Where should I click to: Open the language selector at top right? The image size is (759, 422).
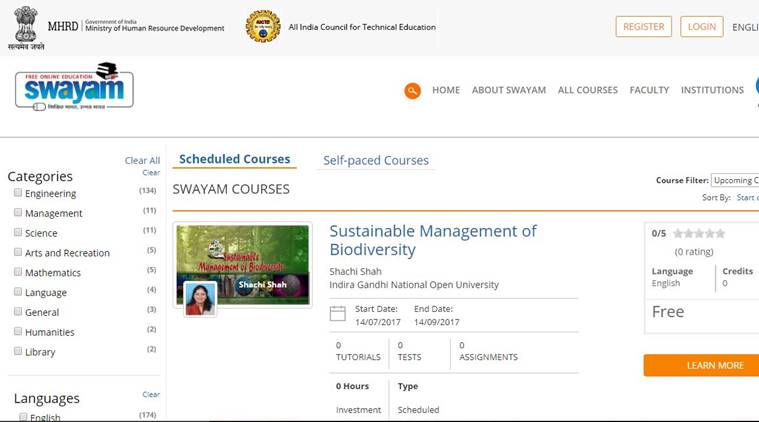point(745,27)
